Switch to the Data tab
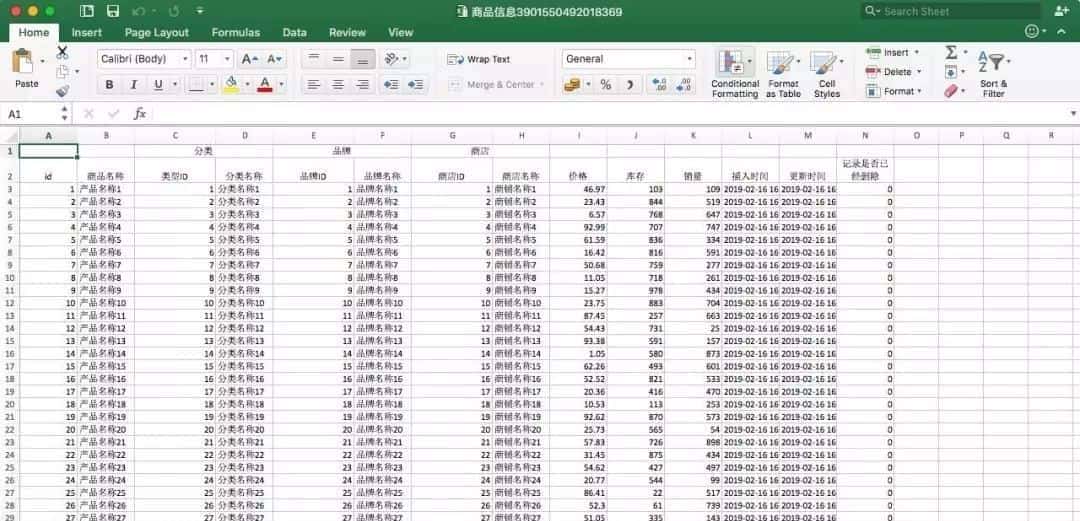This screenshot has width=1080, height=521. click(x=295, y=32)
